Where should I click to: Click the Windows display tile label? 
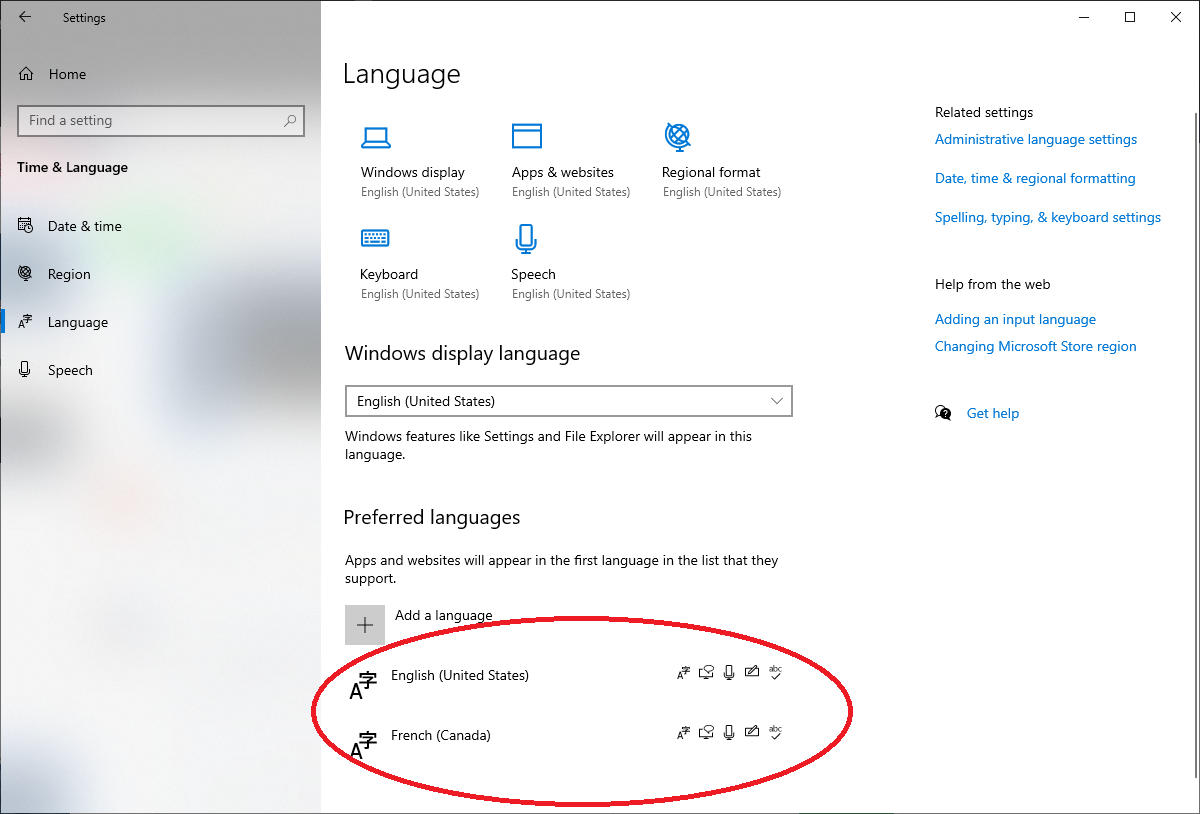pos(413,172)
